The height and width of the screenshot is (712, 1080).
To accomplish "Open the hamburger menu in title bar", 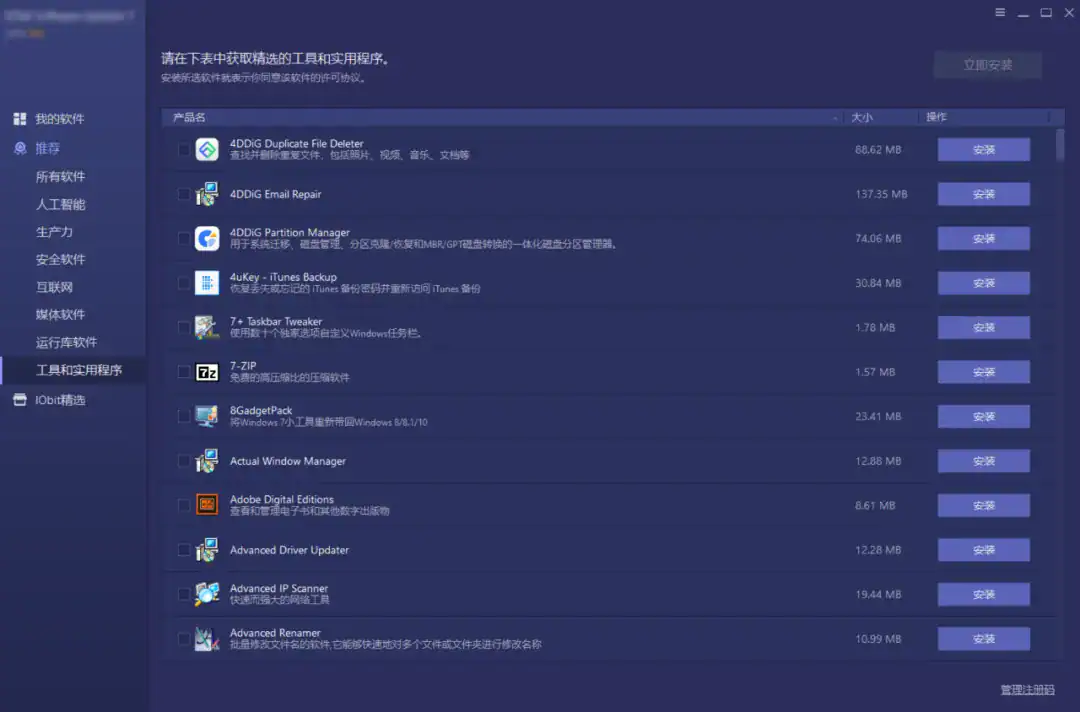I will [x=1000, y=12].
